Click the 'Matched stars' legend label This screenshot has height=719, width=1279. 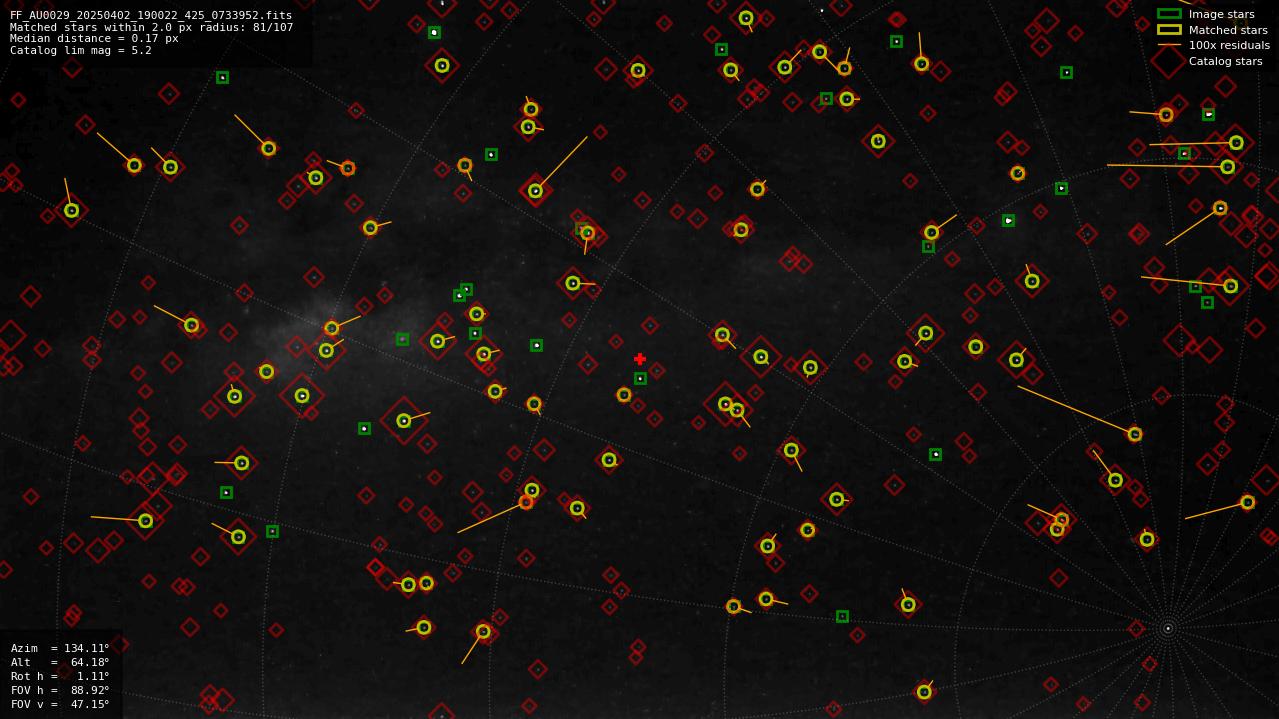tap(1228, 30)
